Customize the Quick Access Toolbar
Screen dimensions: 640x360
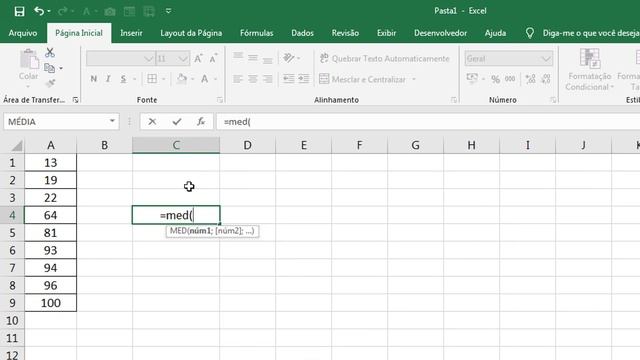(168, 11)
